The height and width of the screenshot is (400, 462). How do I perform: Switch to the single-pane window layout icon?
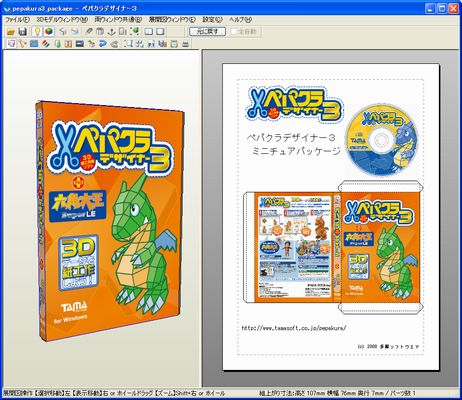pos(160,32)
